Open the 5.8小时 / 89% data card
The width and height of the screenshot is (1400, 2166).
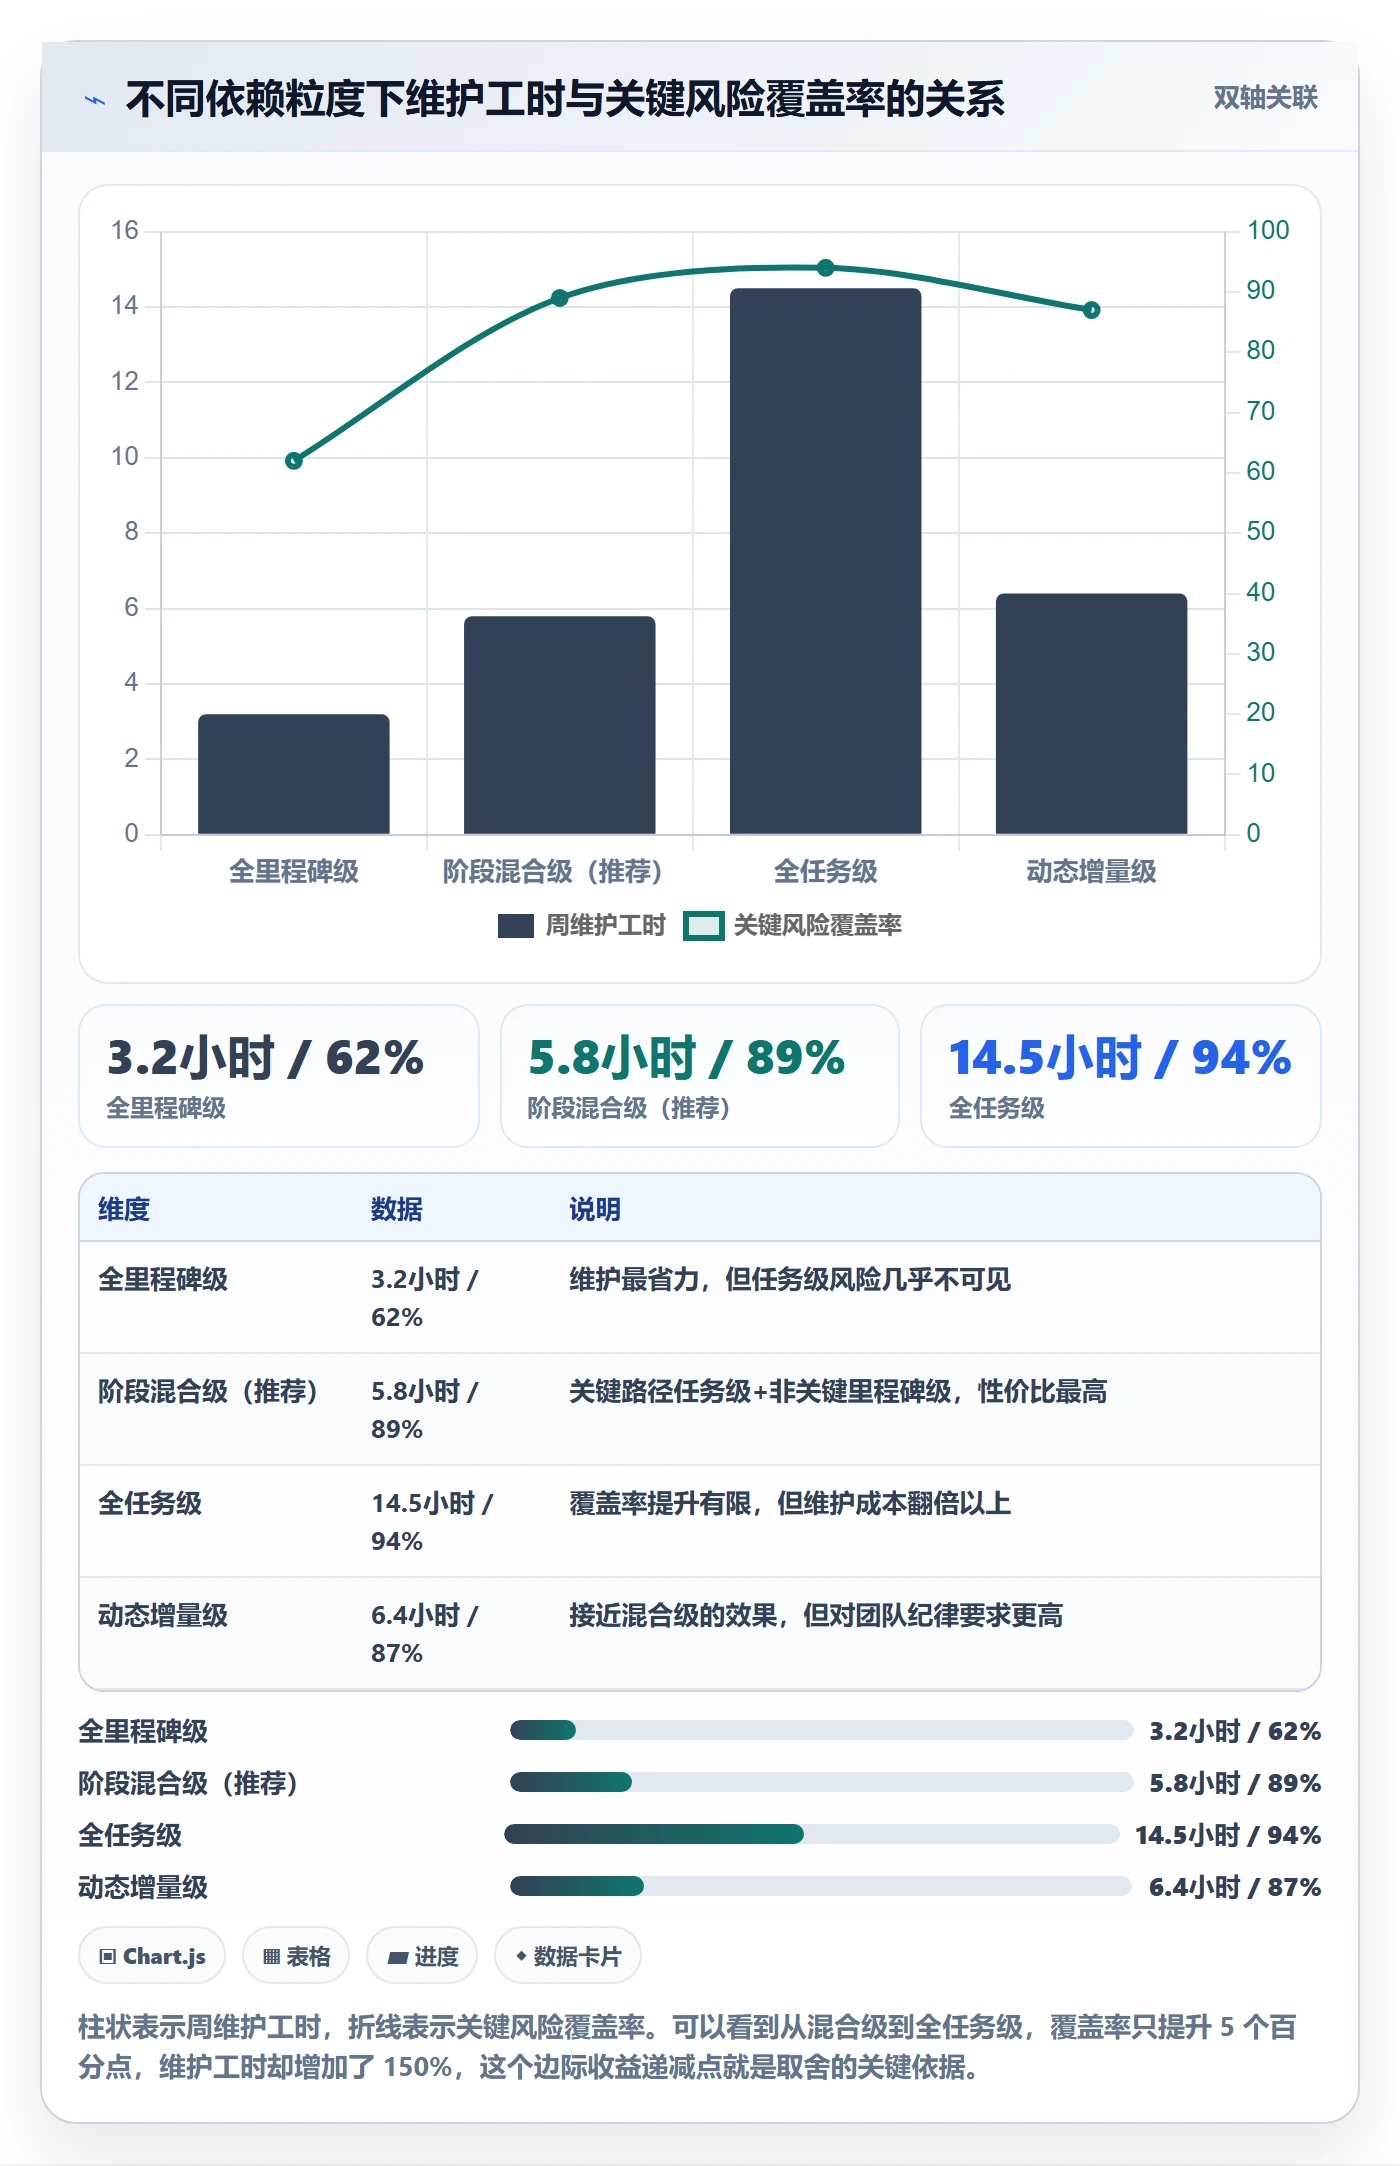coord(699,1076)
